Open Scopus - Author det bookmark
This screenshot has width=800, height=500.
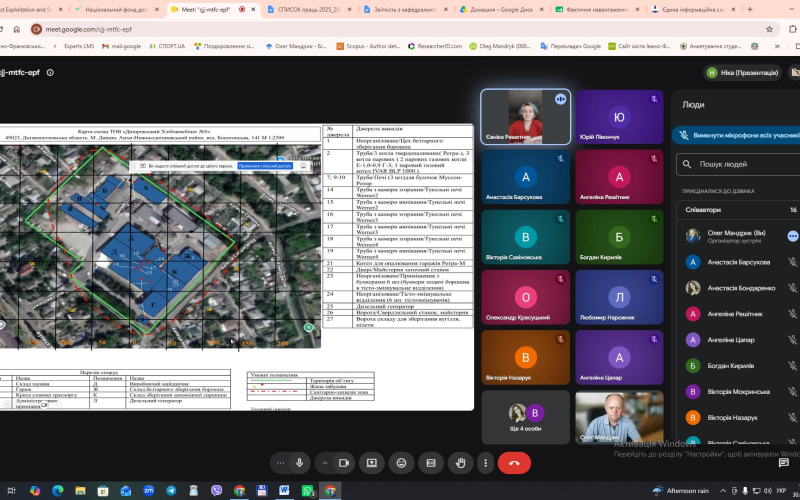(x=368, y=46)
